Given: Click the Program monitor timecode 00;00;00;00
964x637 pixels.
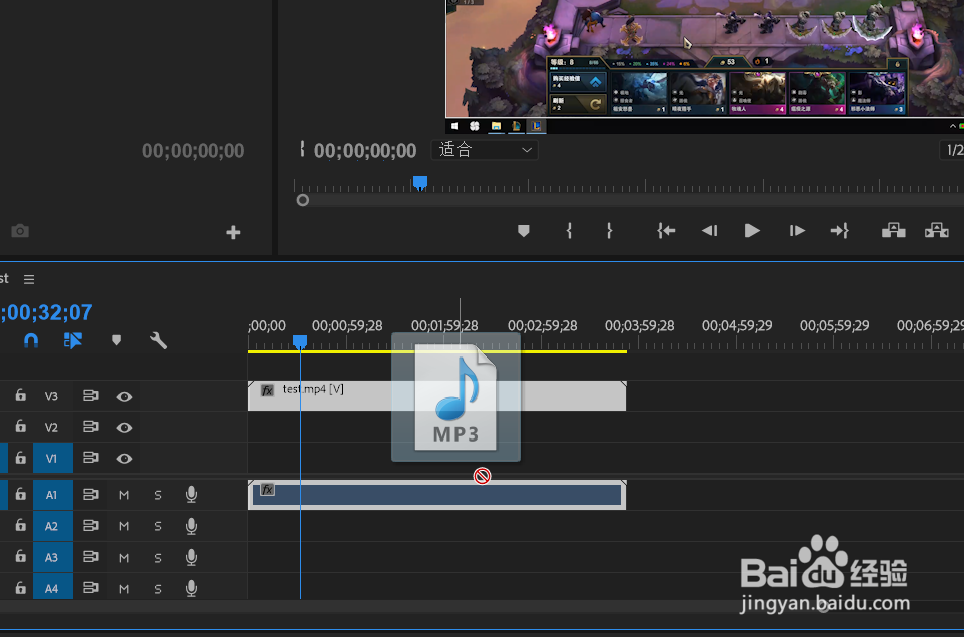Looking at the screenshot, I should coord(365,151).
